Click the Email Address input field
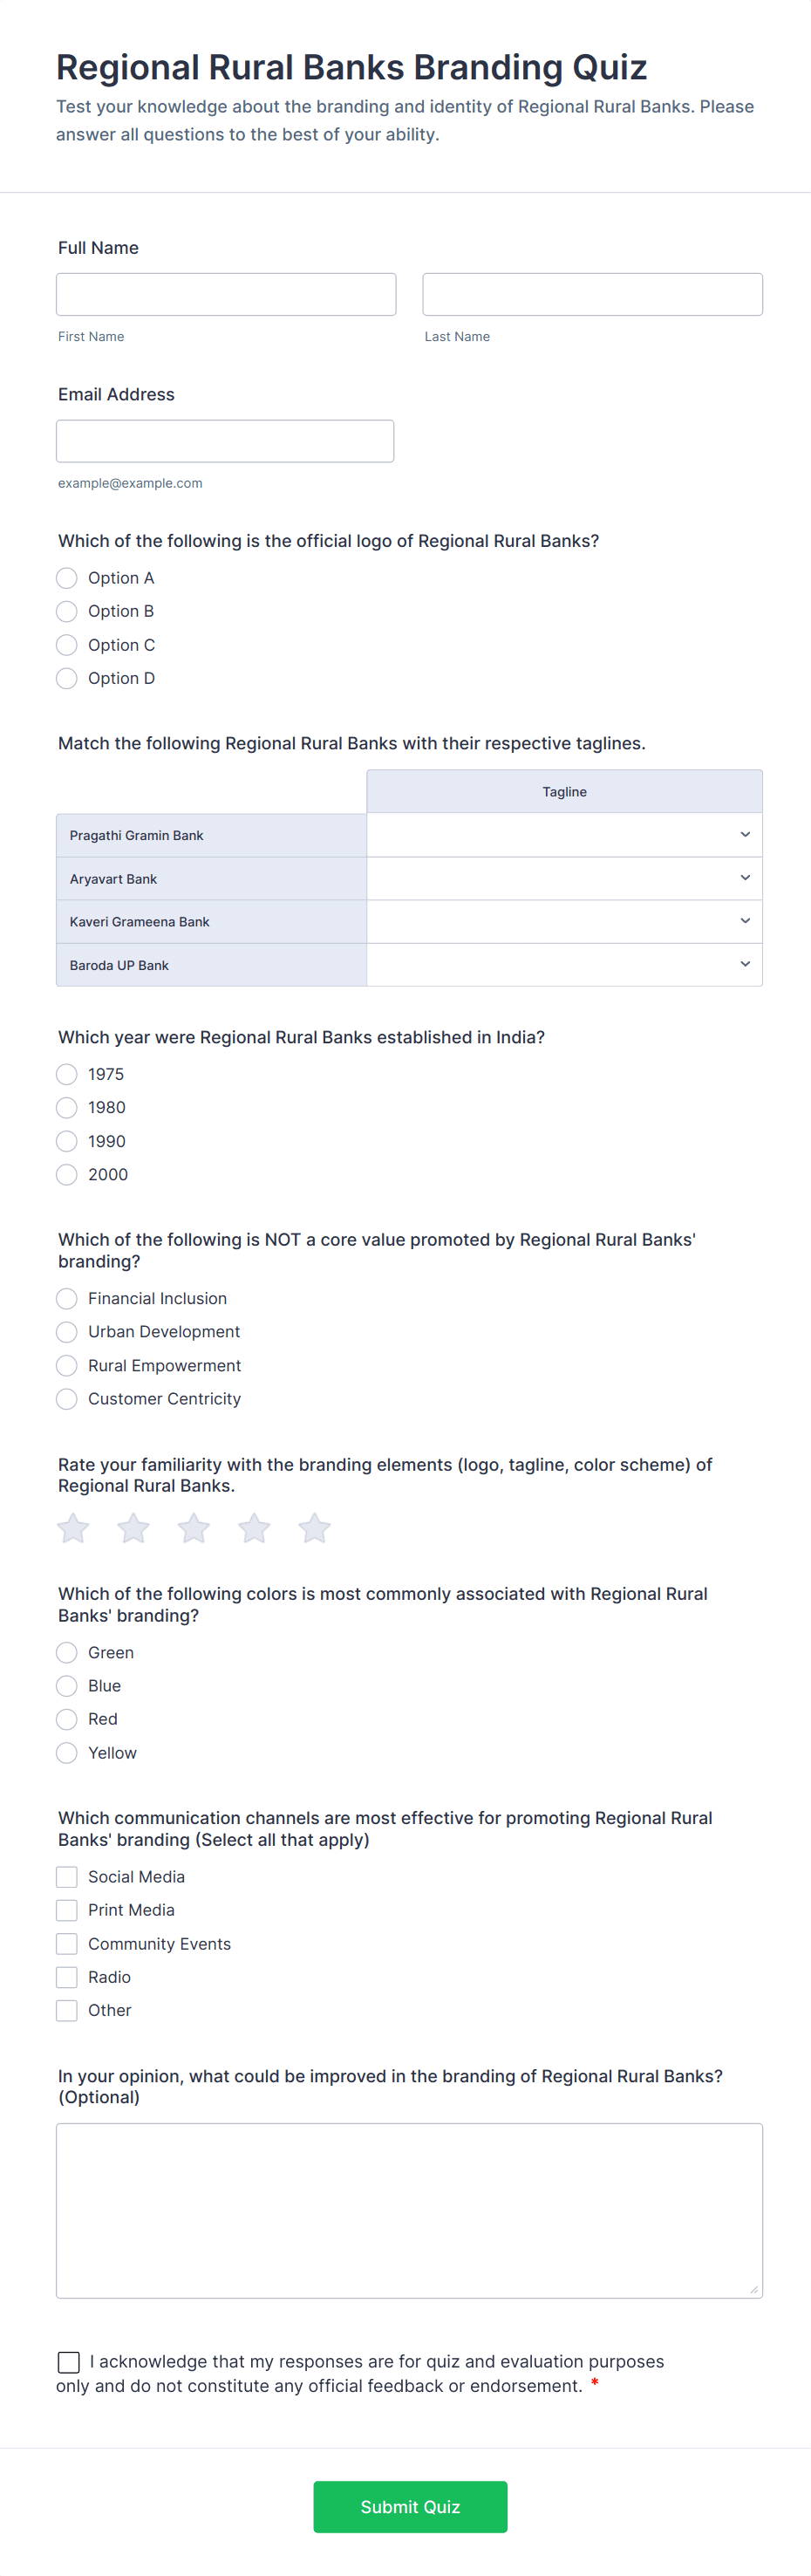 click(225, 440)
